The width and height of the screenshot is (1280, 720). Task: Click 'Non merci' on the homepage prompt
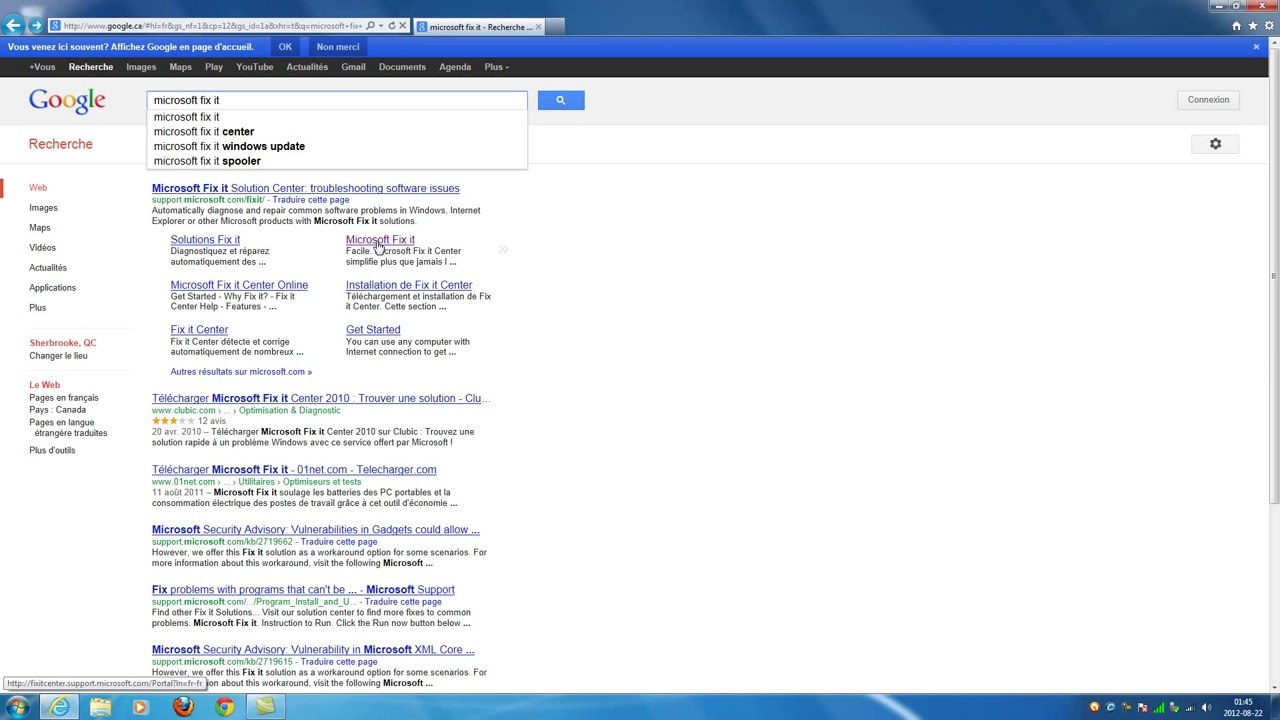pyautogui.click(x=338, y=47)
